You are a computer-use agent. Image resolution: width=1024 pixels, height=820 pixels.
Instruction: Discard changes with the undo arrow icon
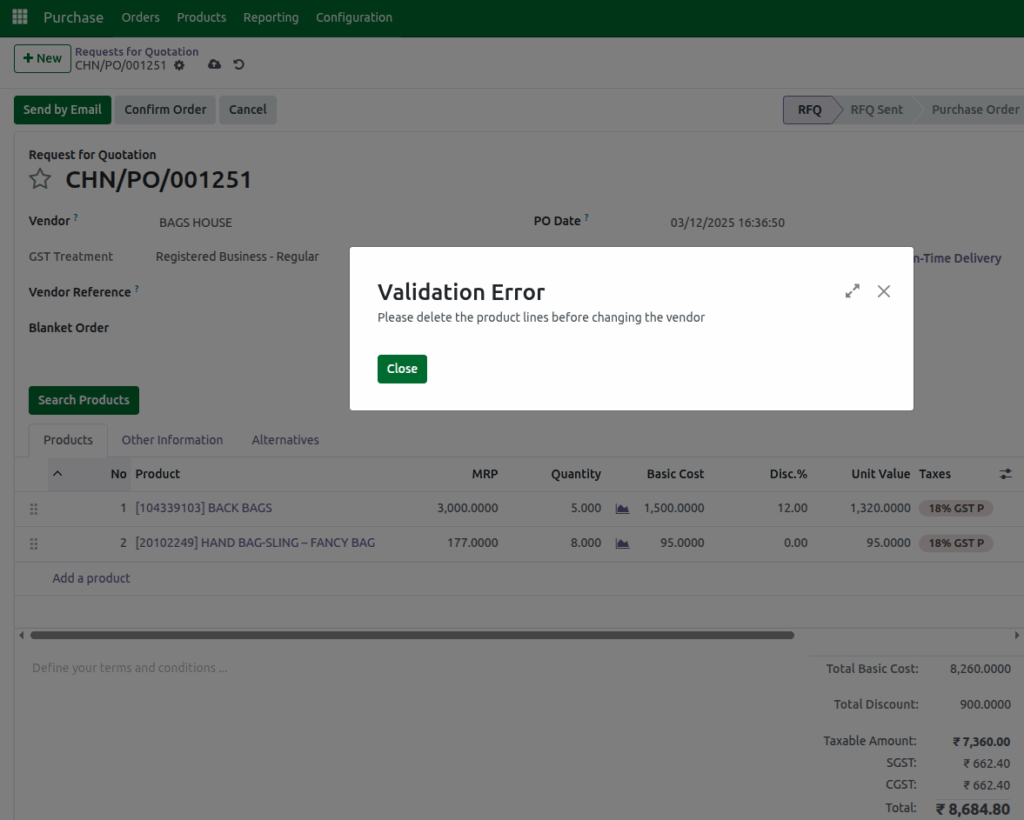[238, 63]
